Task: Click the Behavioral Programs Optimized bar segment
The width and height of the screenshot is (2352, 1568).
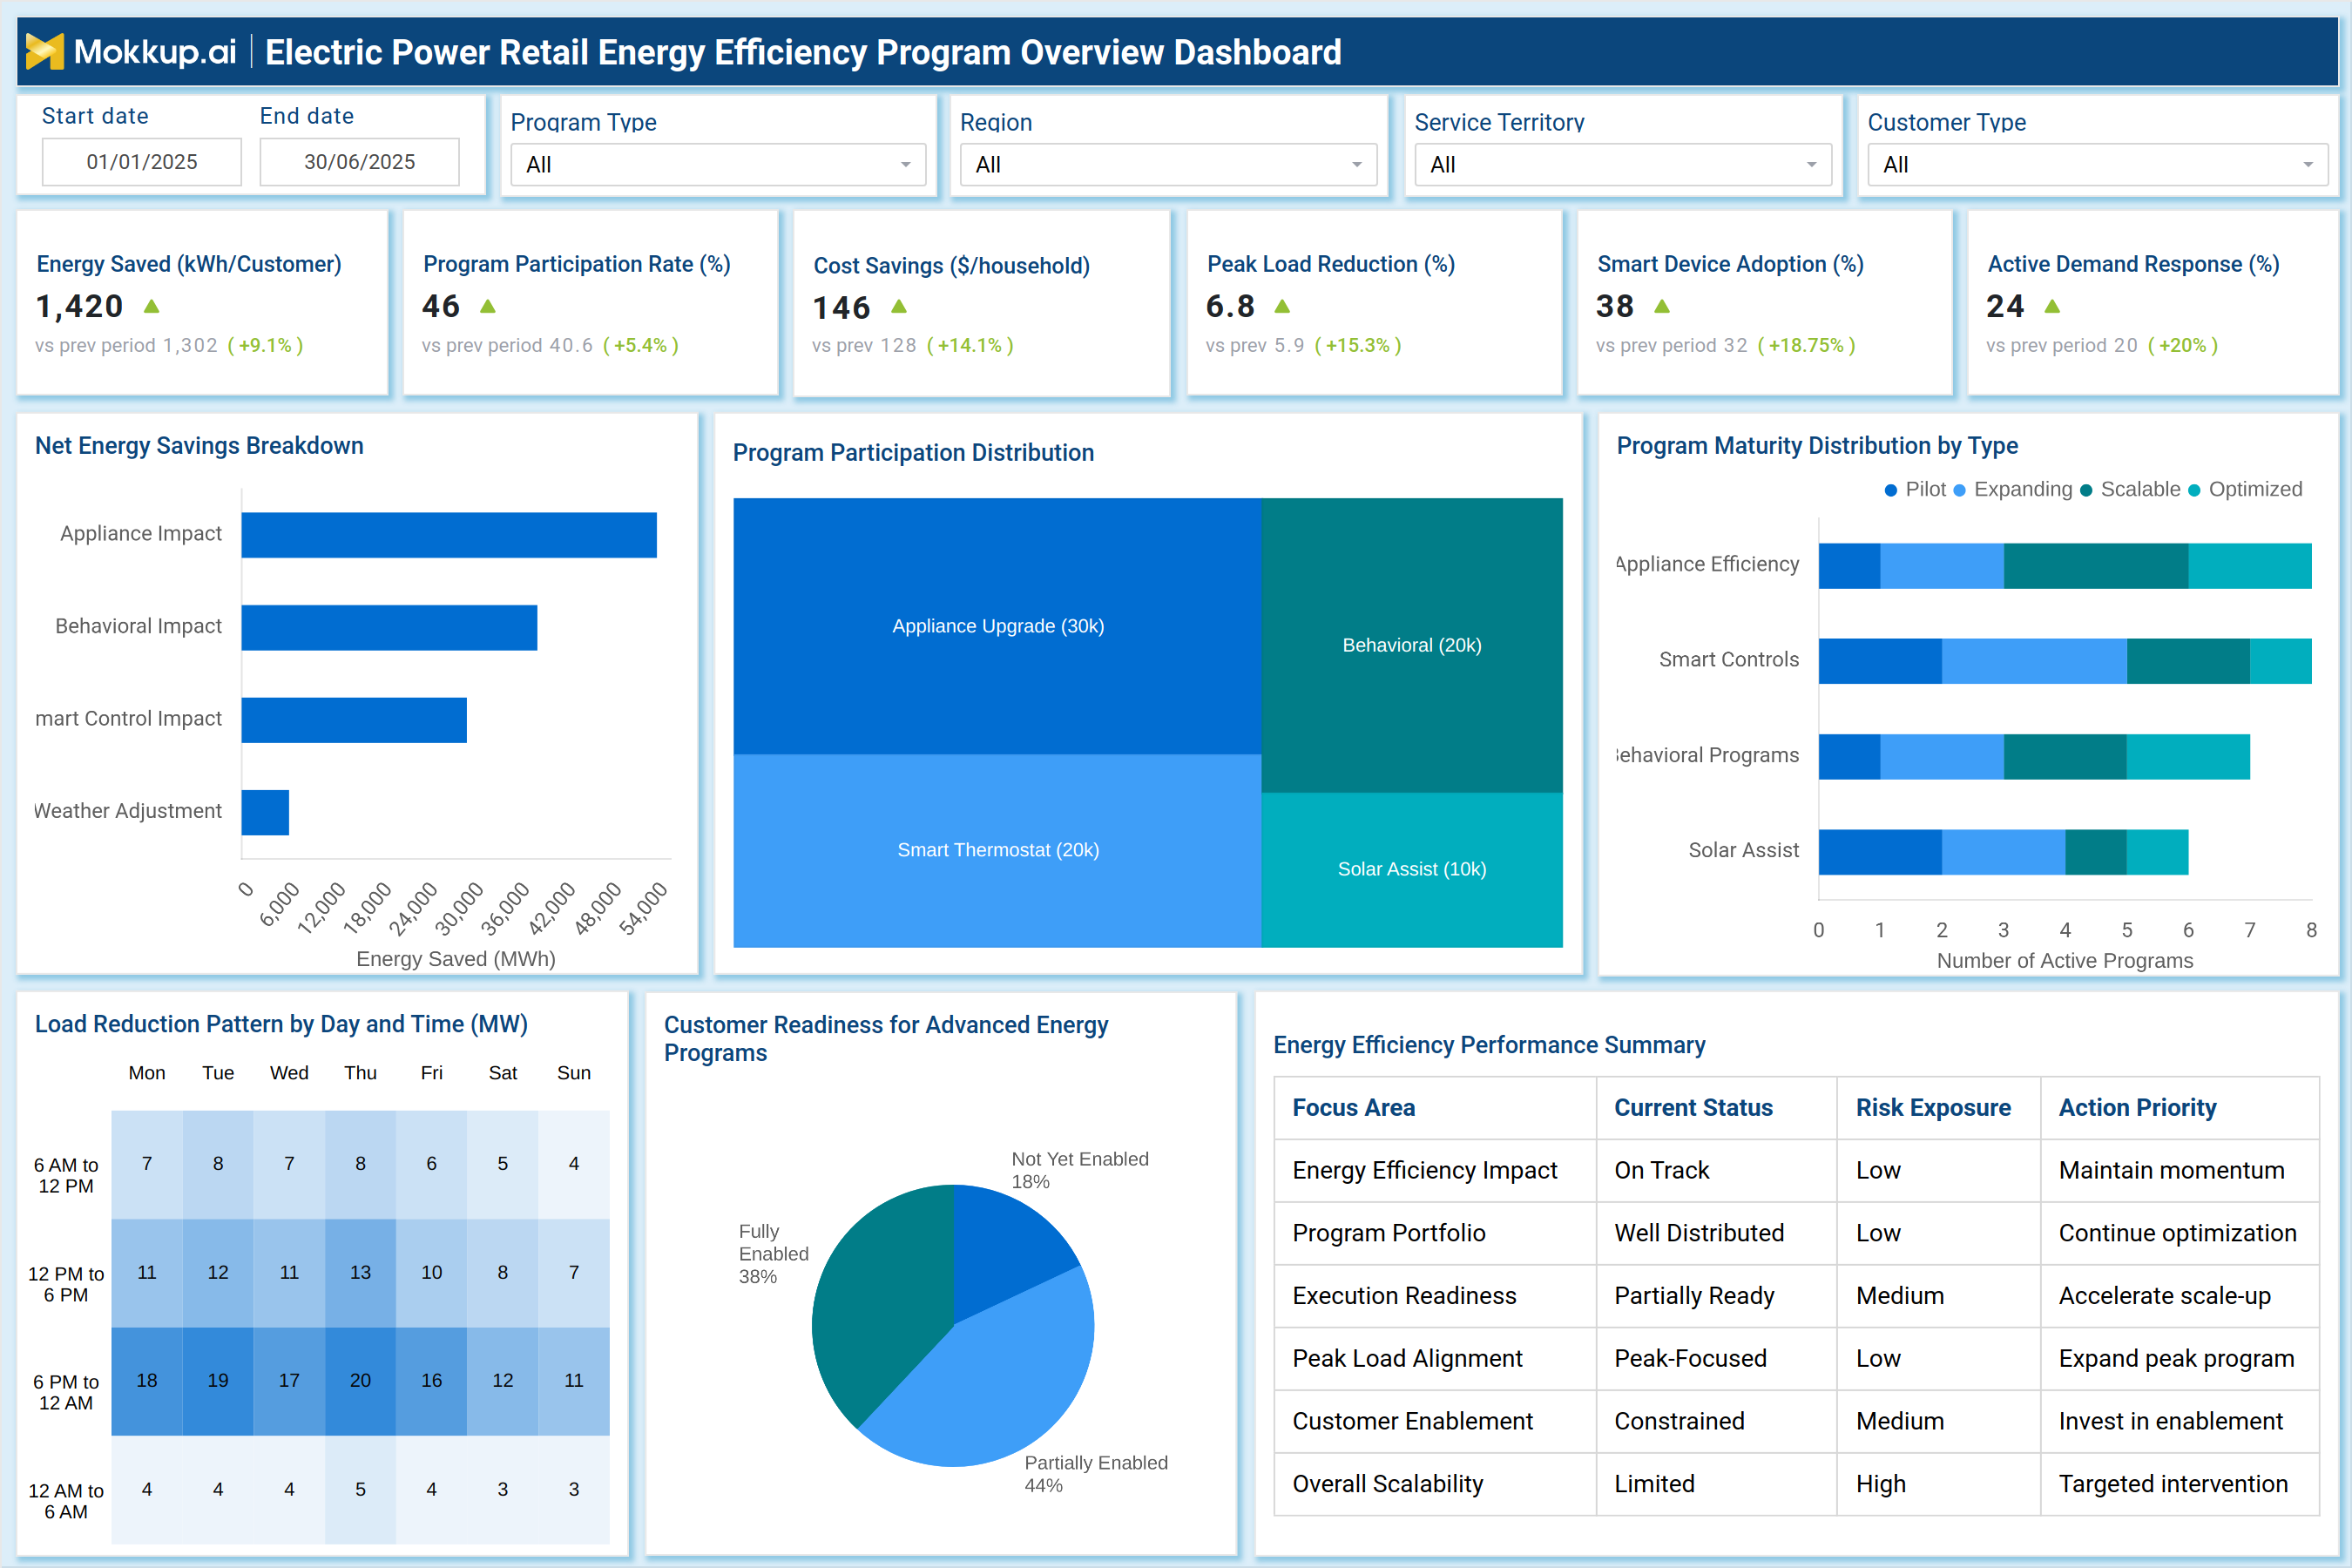Action: coord(2188,757)
